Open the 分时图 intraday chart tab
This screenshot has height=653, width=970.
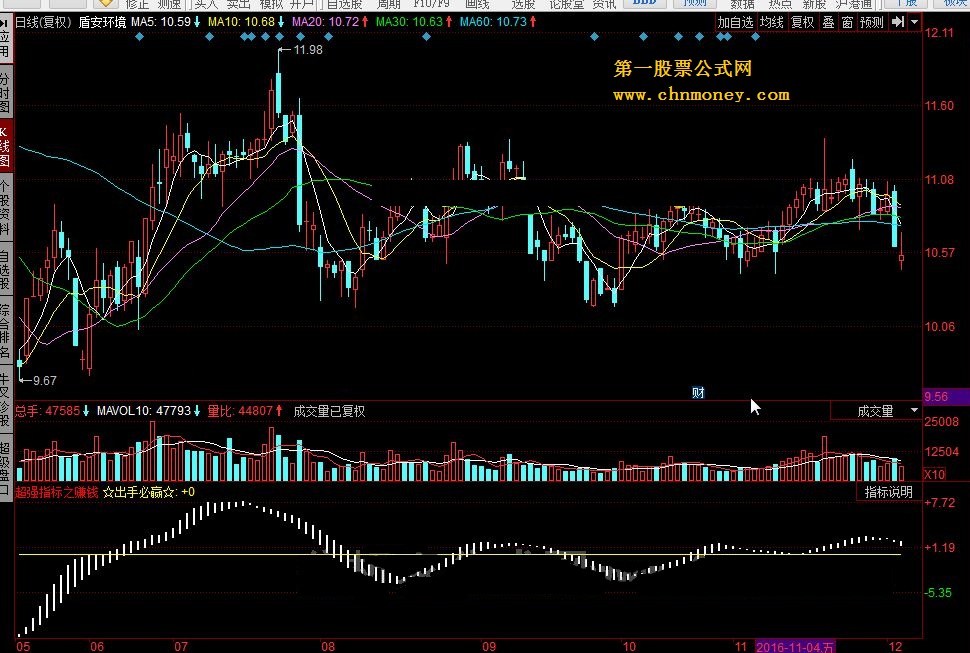5,93
